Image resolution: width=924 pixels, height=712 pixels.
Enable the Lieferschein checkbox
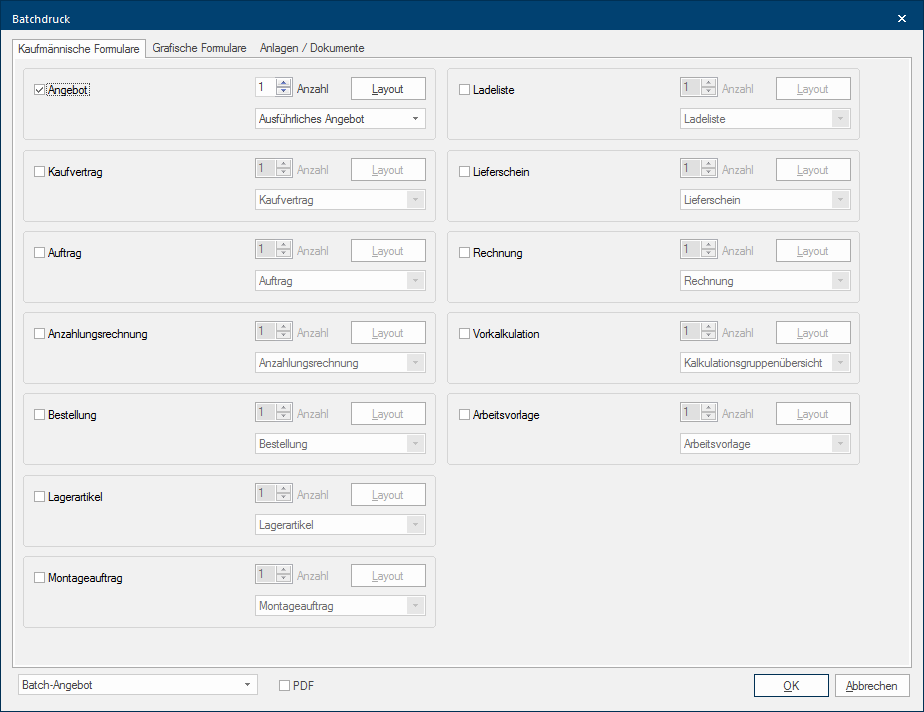click(x=464, y=172)
